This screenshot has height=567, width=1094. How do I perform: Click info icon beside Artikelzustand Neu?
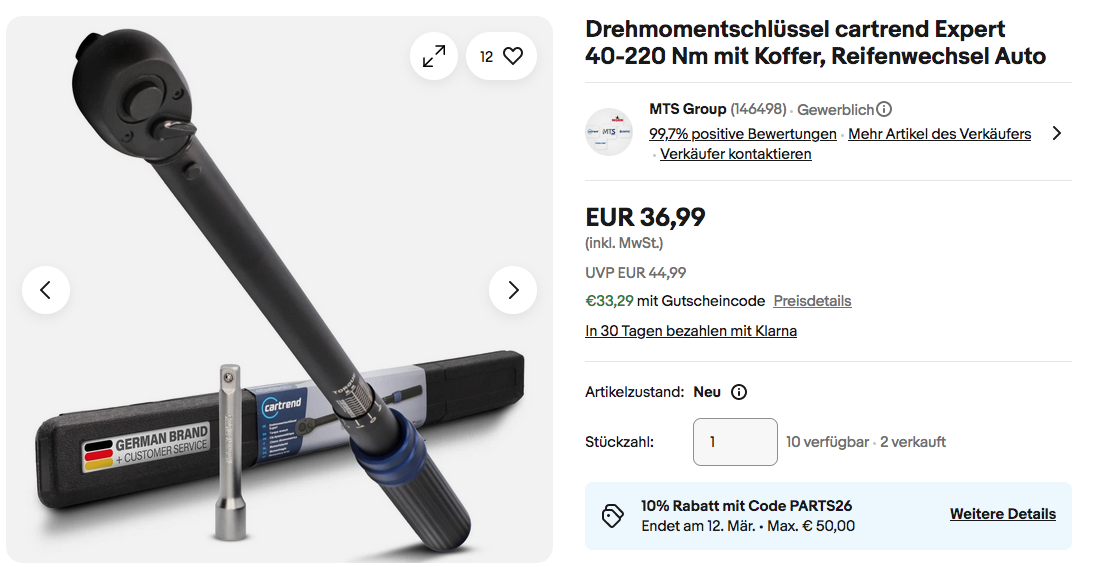pos(739,392)
